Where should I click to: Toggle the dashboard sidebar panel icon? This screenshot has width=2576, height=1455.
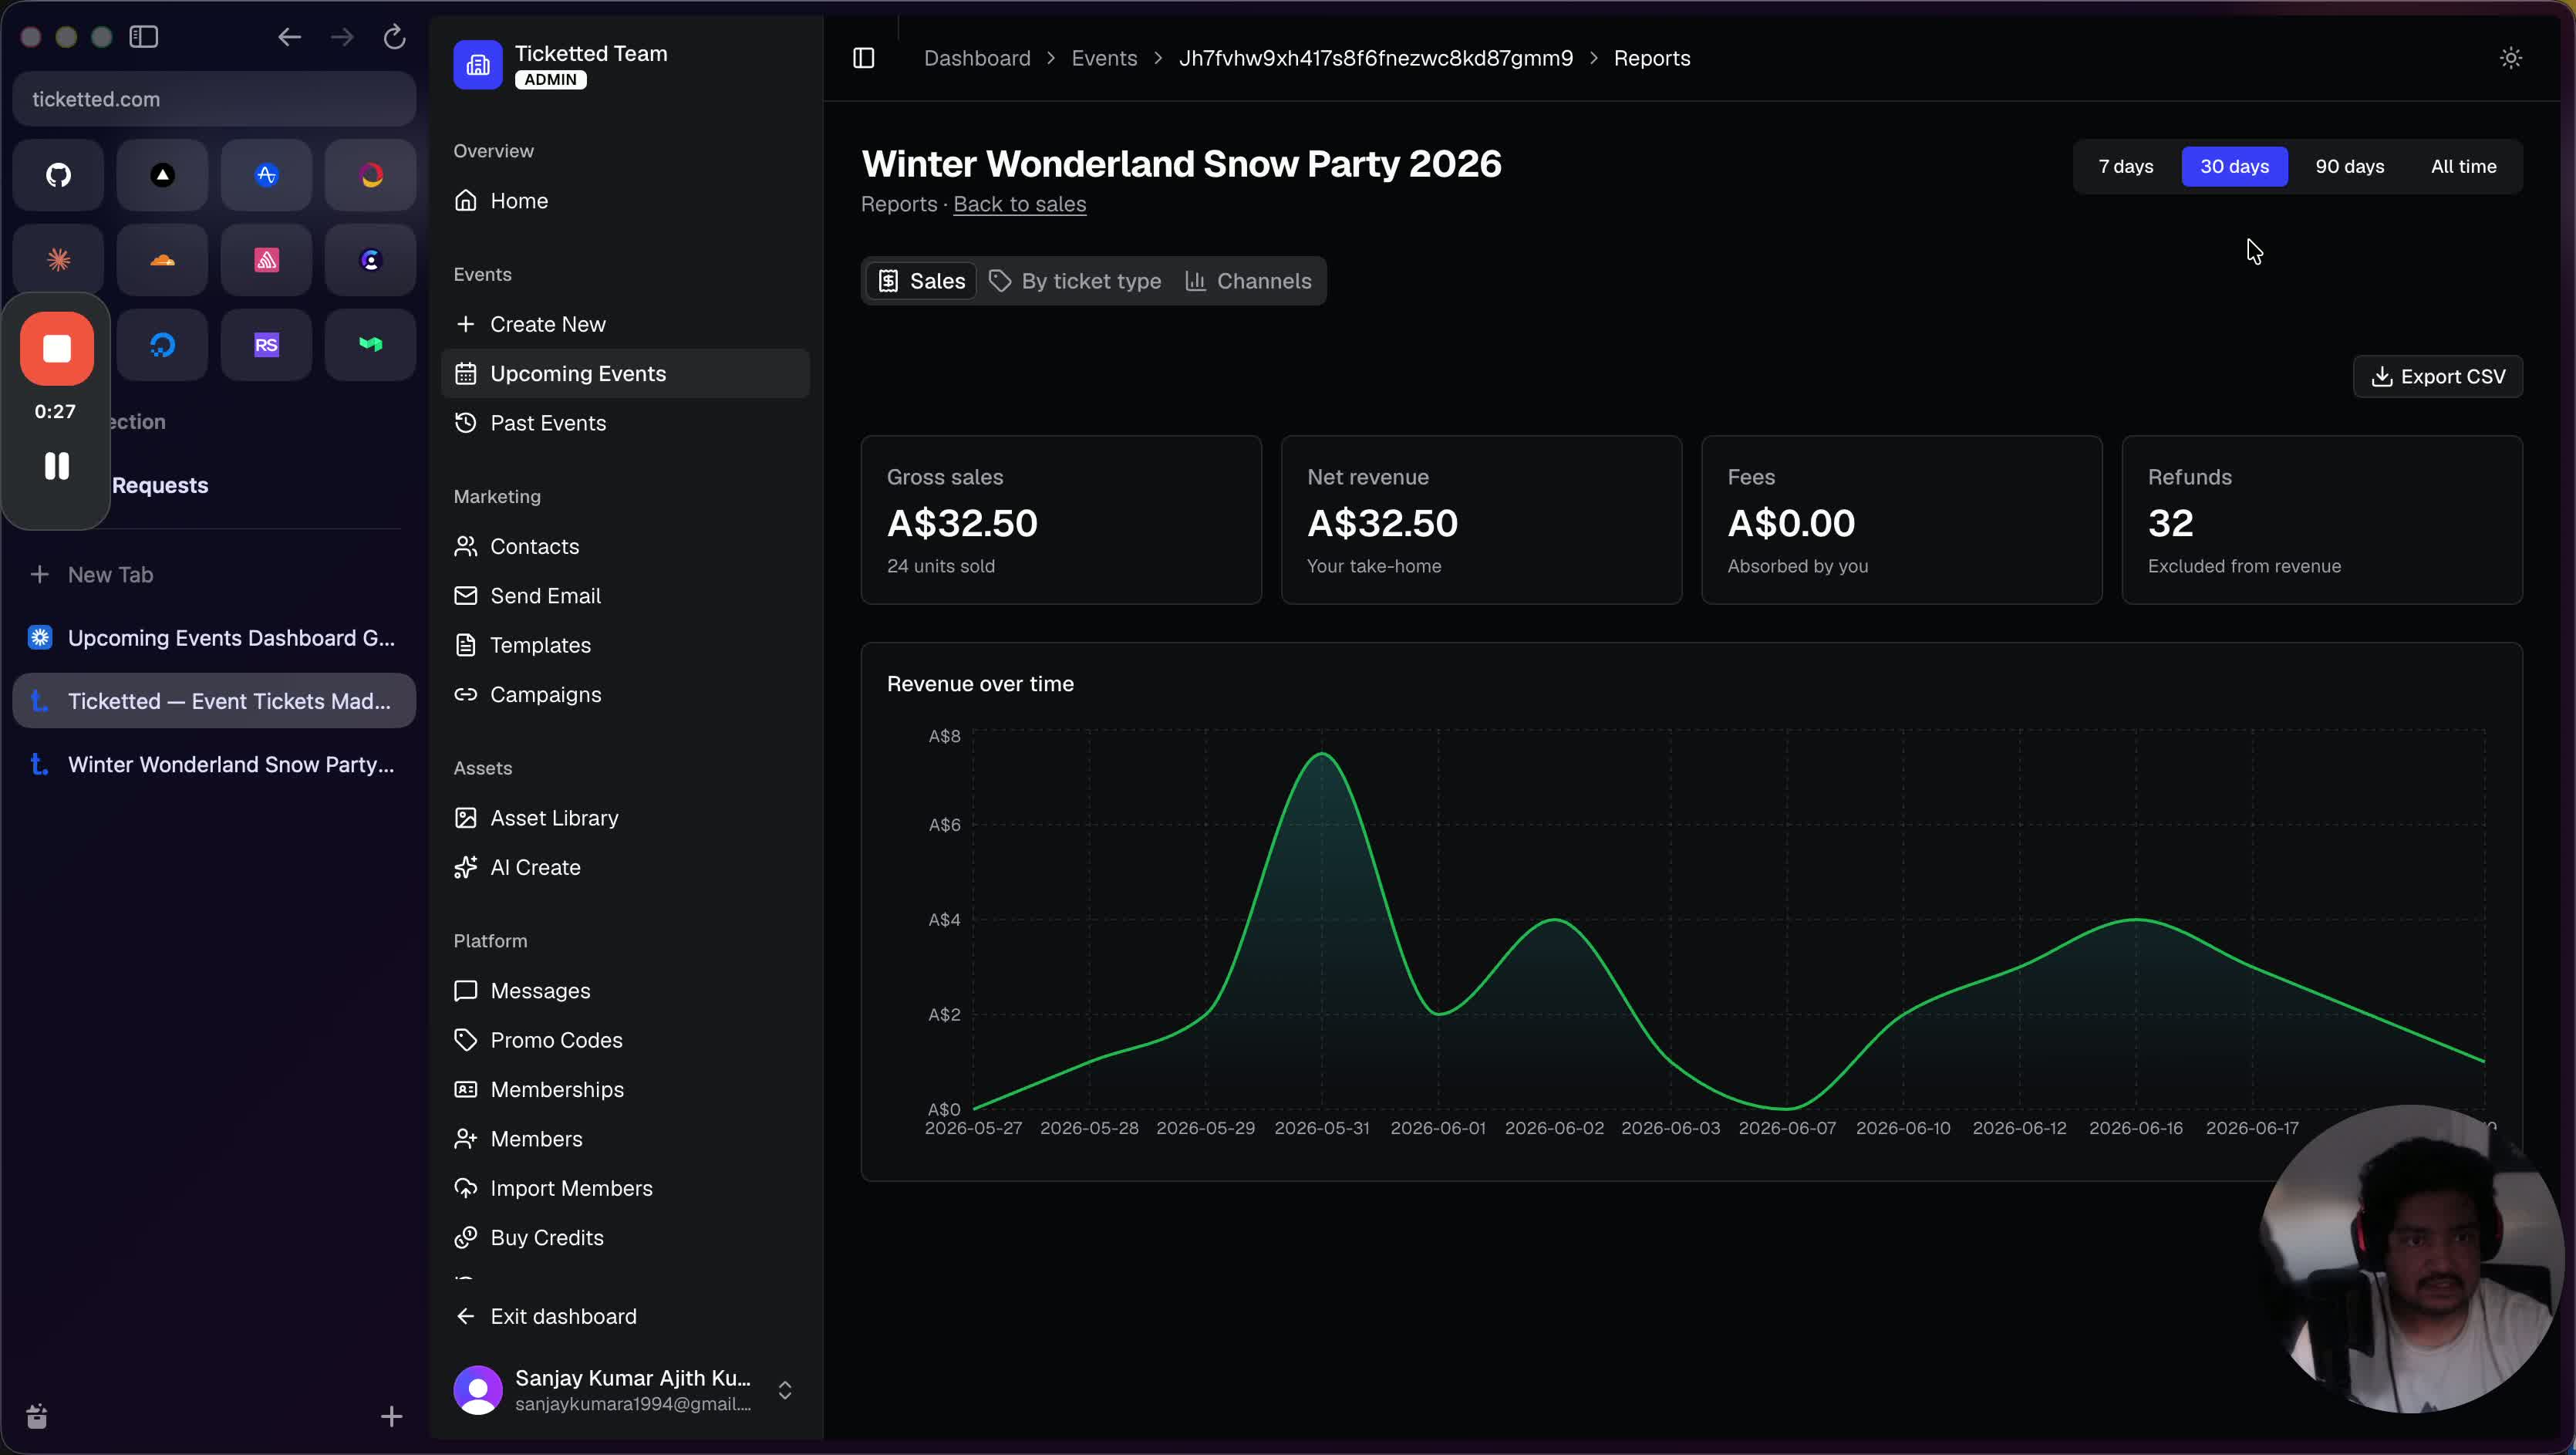point(864,58)
